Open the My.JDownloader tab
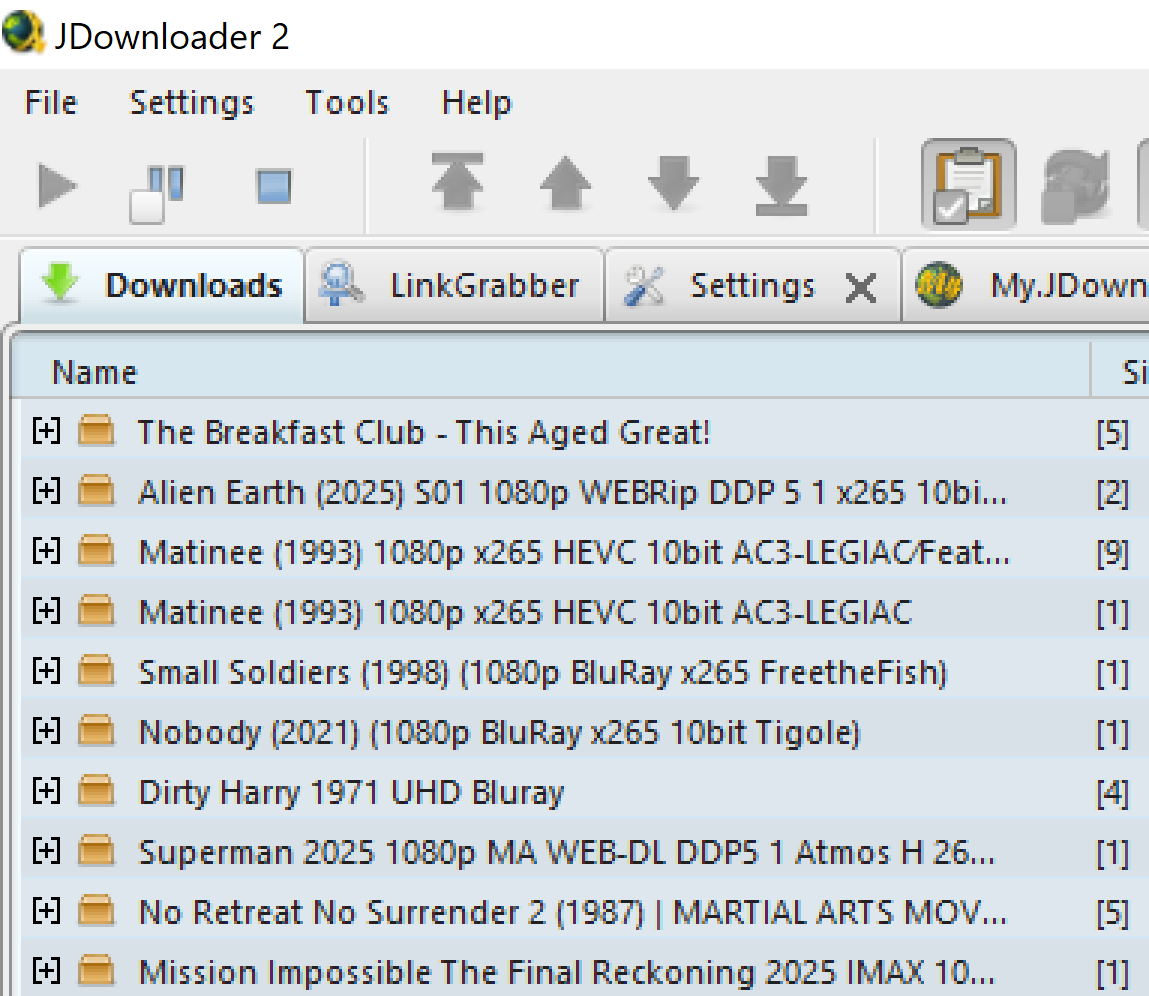This screenshot has width=1149, height=996. (x=1026, y=286)
